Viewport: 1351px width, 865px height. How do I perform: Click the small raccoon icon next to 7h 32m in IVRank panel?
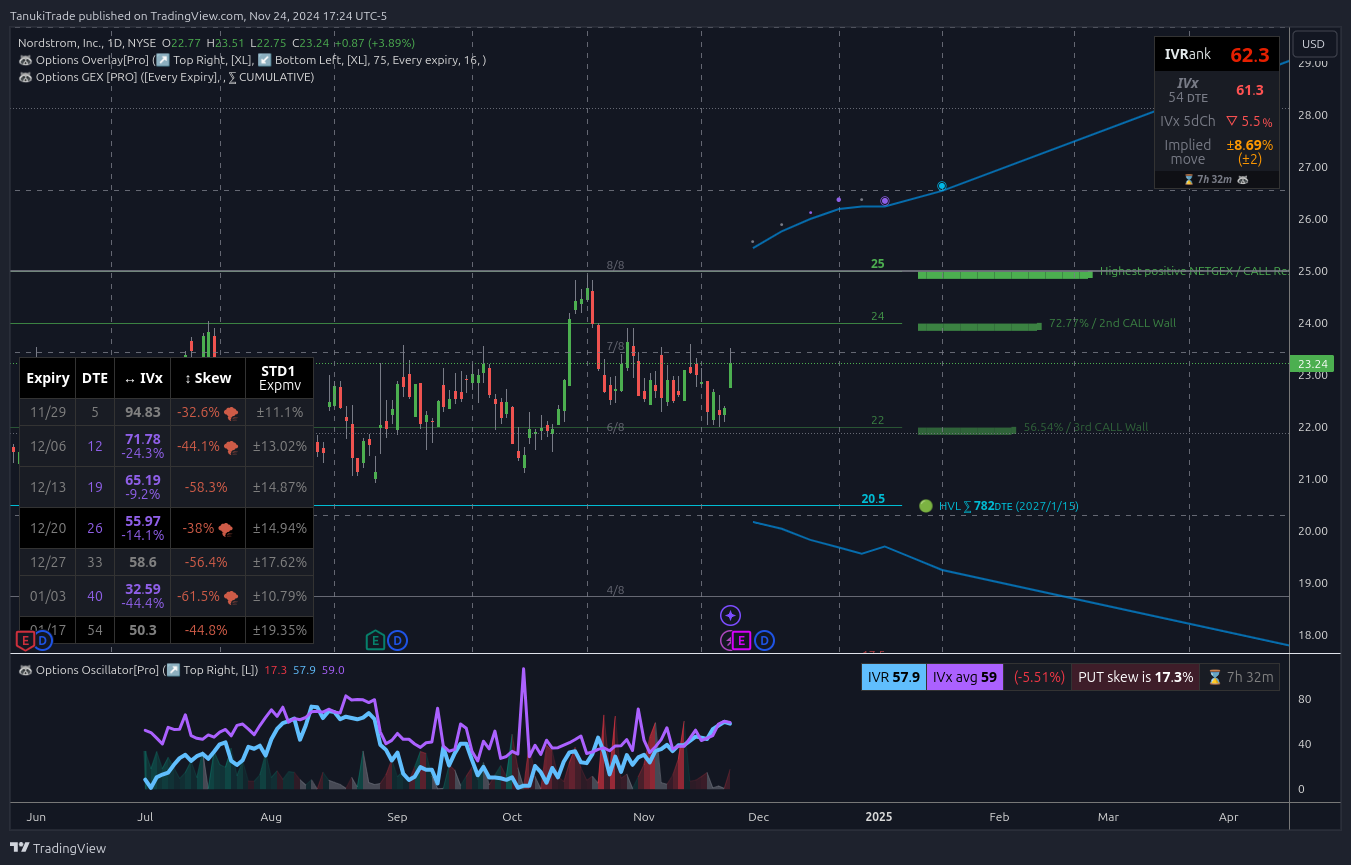pyautogui.click(x=1243, y=180)
